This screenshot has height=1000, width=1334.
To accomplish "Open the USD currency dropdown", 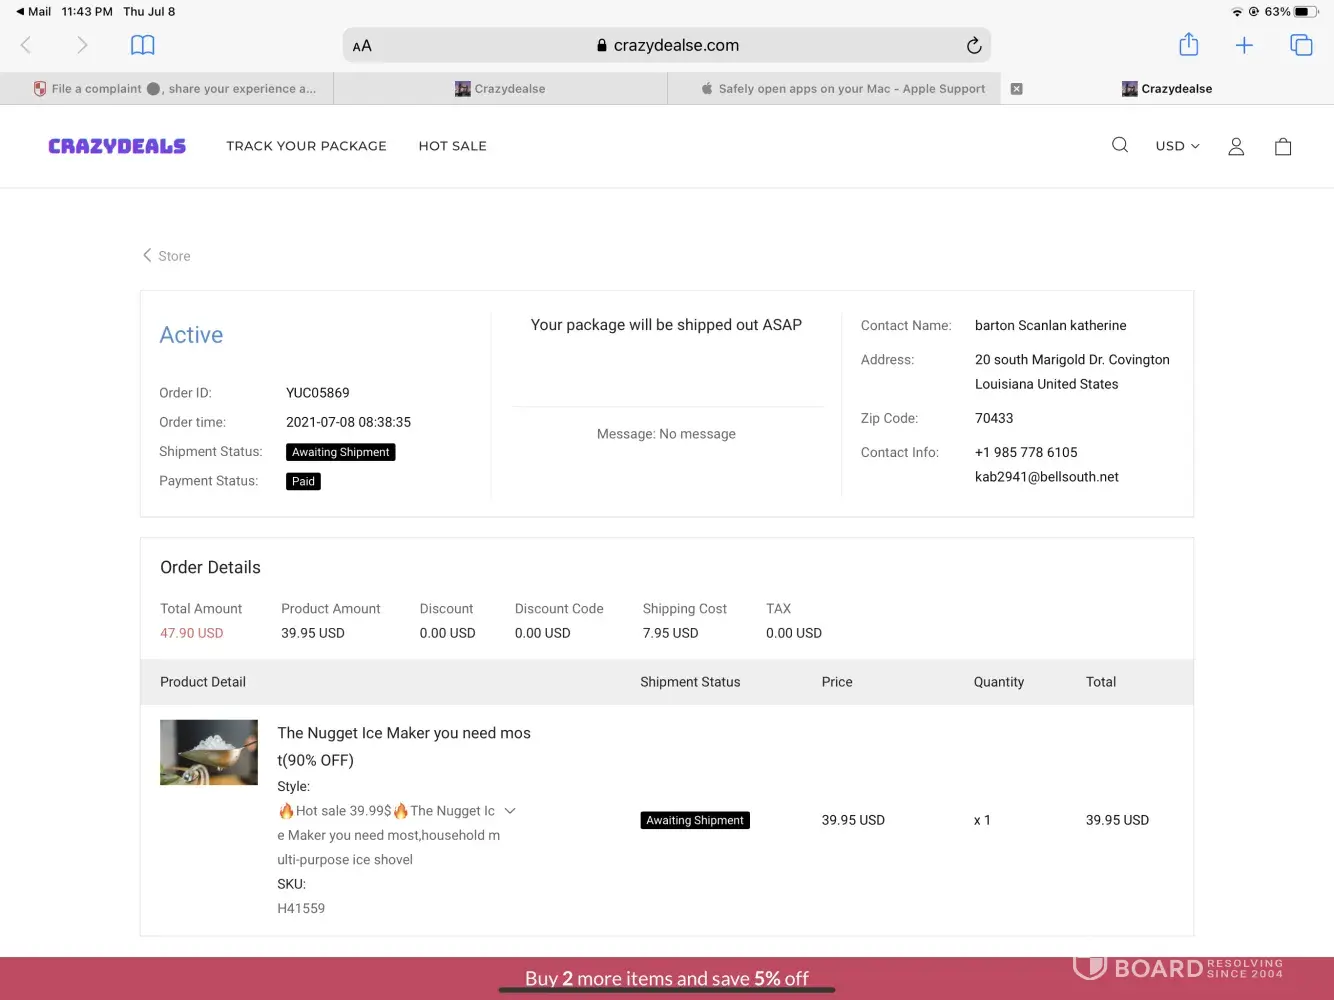I will point(1177,146).
